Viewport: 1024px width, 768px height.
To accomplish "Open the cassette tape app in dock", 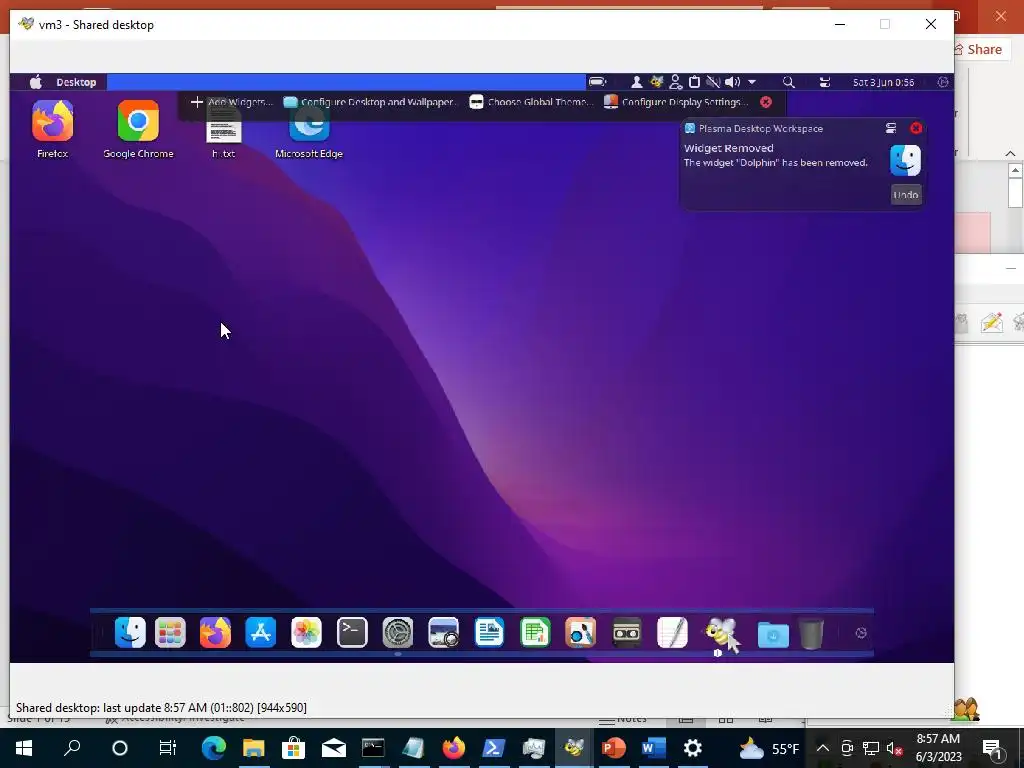I will pyautogui.click(x=627, y=632).
